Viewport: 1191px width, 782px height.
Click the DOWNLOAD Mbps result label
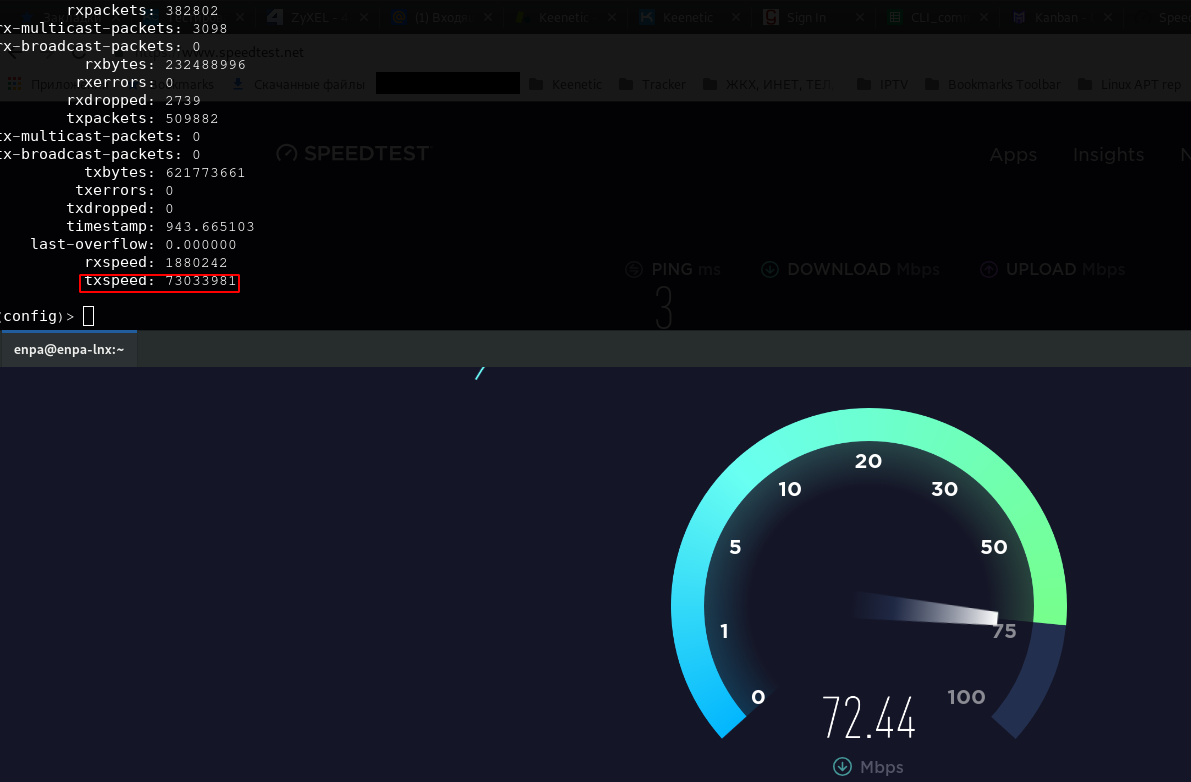[x=850, y=270]
